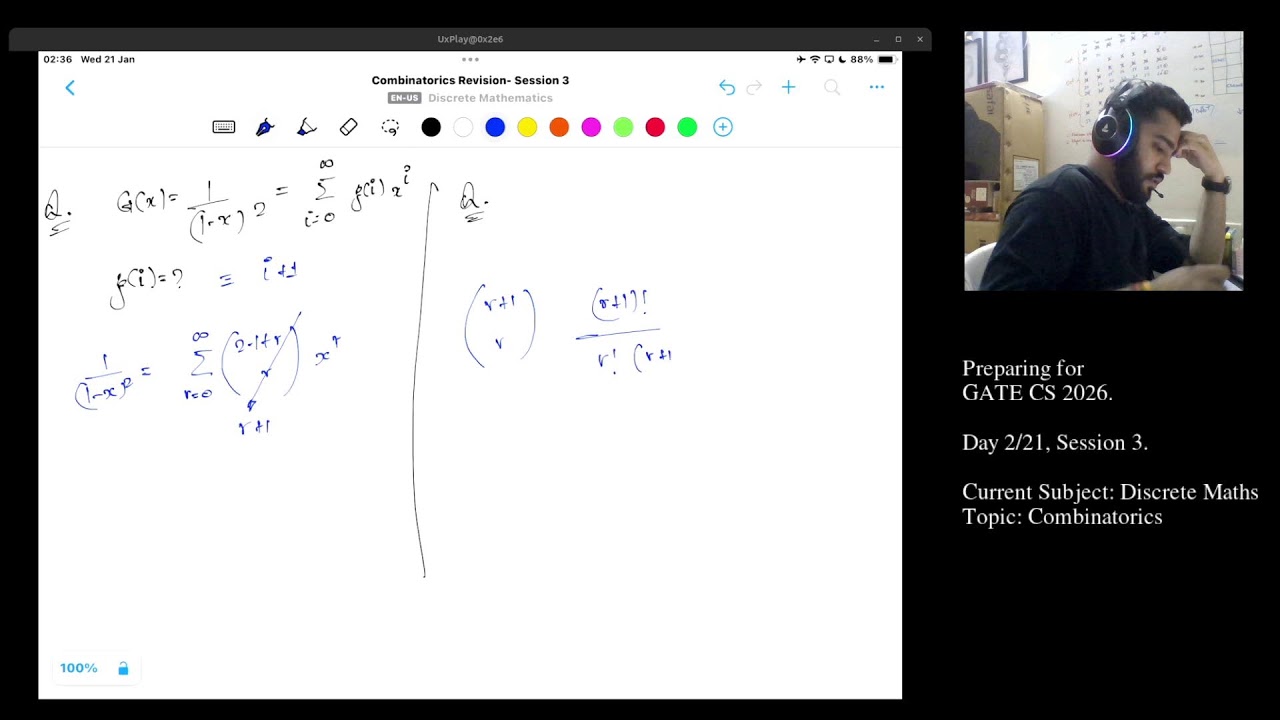
Task: Open the Discrete Mathematics subject label
Action: (490, 98)
